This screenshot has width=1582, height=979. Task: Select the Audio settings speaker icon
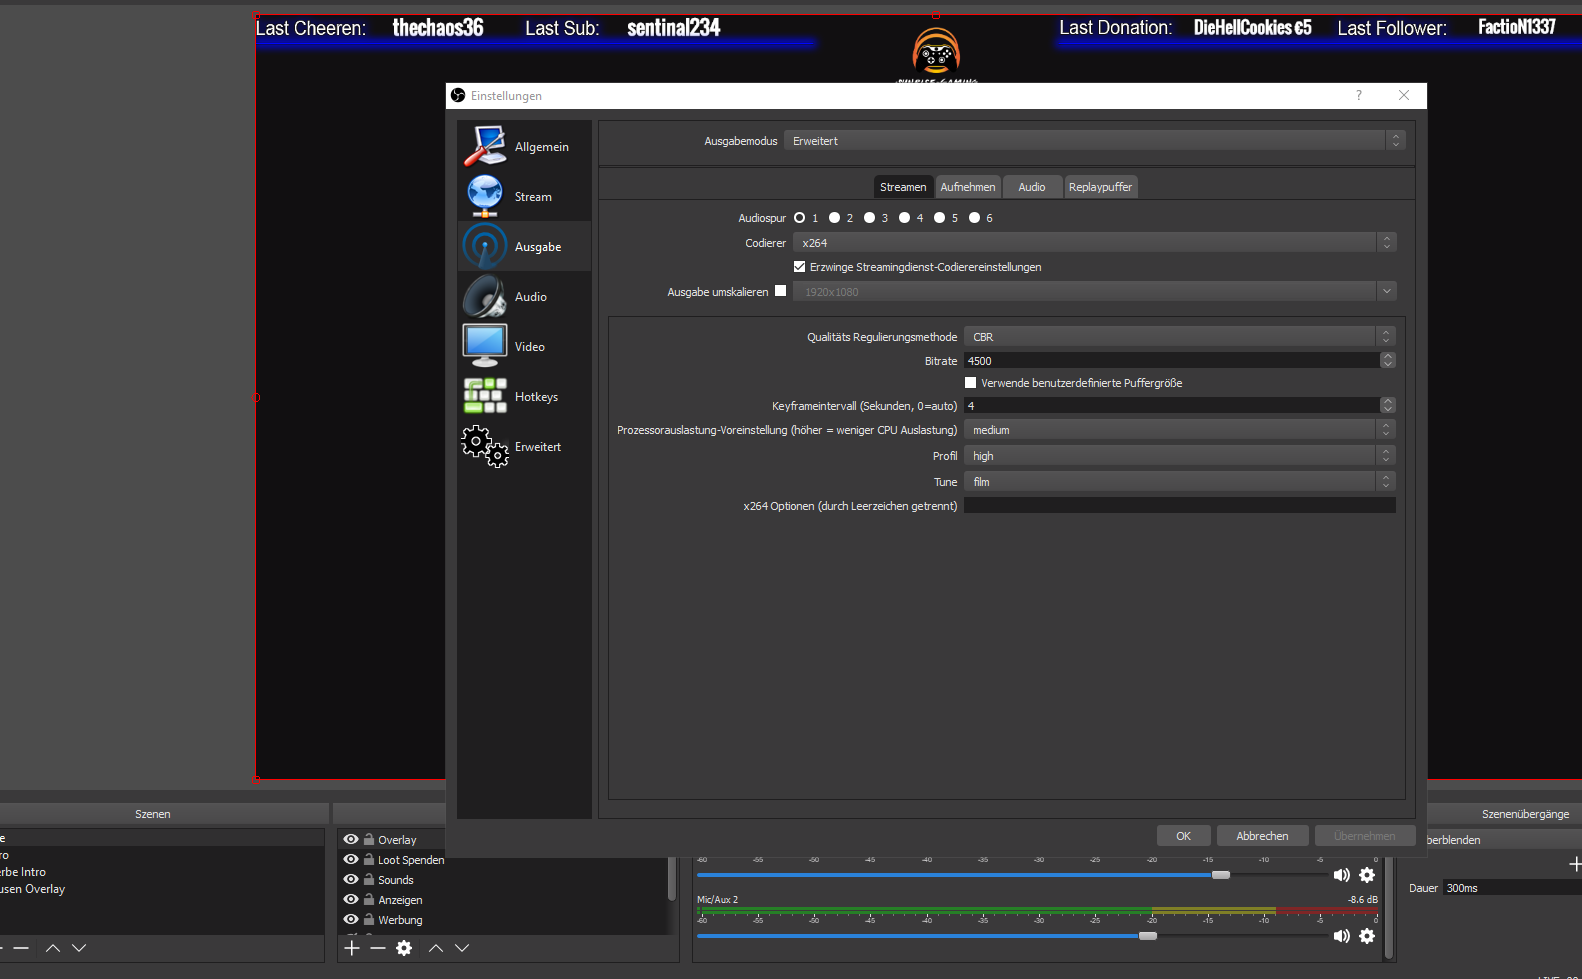[x=485, y=297]
